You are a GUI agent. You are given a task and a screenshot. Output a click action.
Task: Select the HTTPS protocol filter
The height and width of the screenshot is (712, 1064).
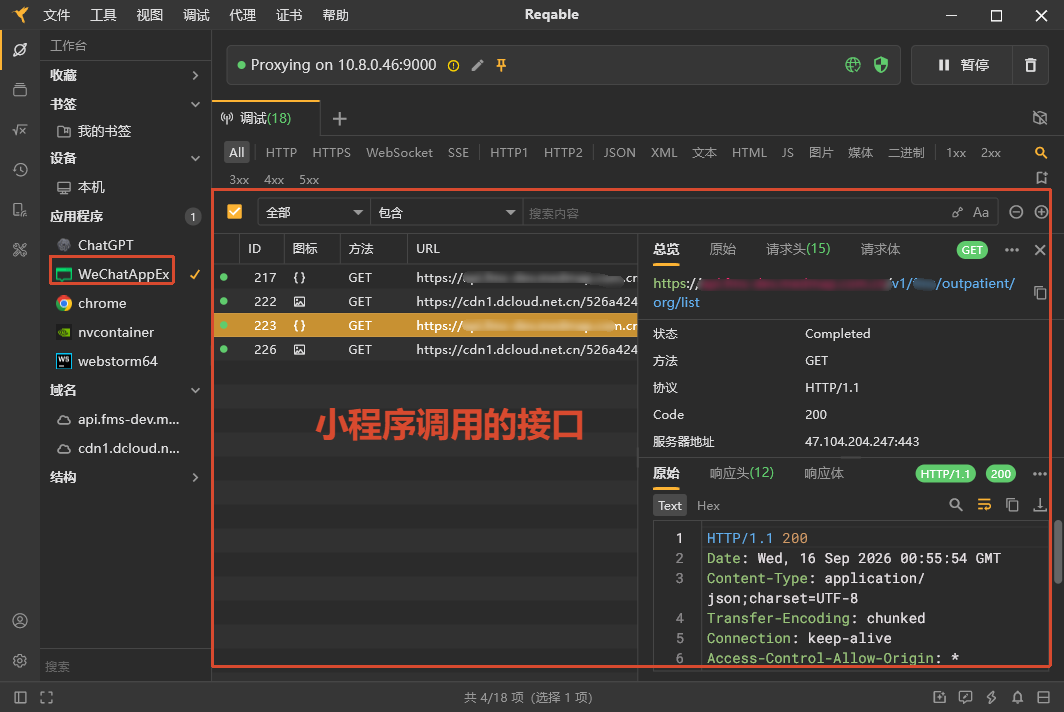(331, 153)
